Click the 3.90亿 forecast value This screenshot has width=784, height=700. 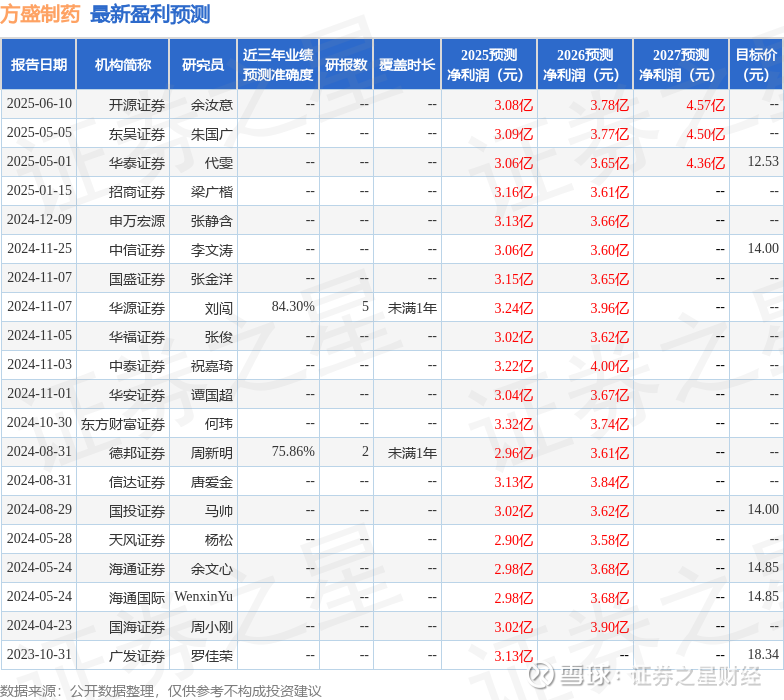610,627
